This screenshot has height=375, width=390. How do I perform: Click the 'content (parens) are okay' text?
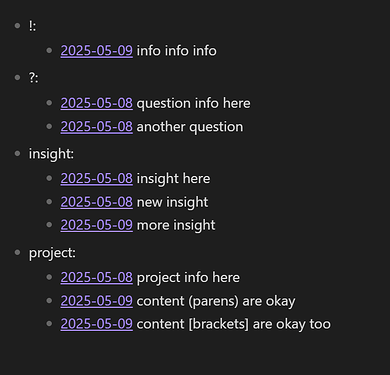pos(216,301)
